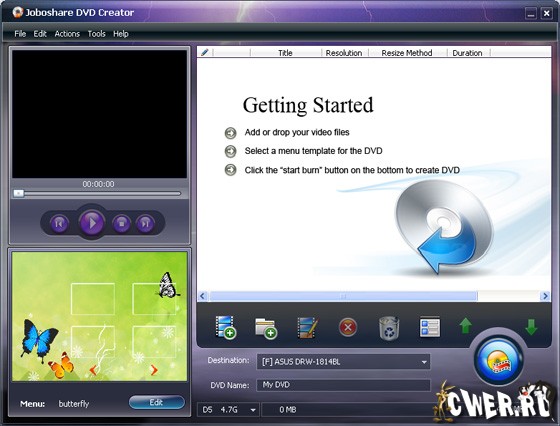Click the DVD Name input field
This screenshot has width=560, height=426.
point(343,385)
